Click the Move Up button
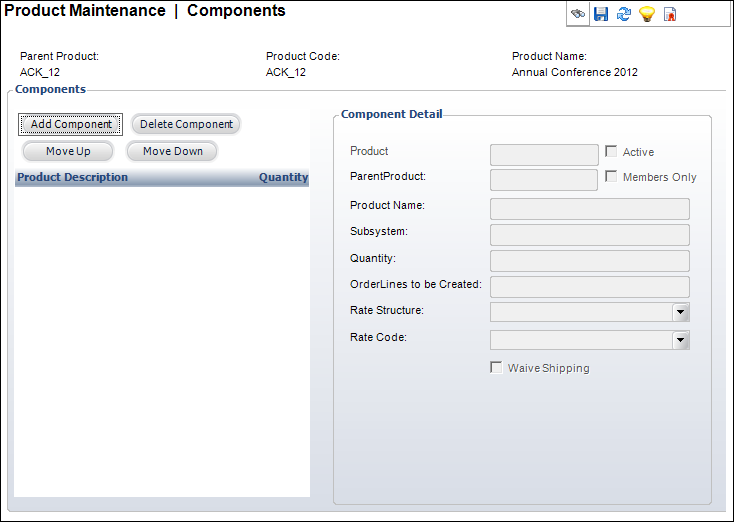This screenshot has width=734, height=522. point(68,151)
